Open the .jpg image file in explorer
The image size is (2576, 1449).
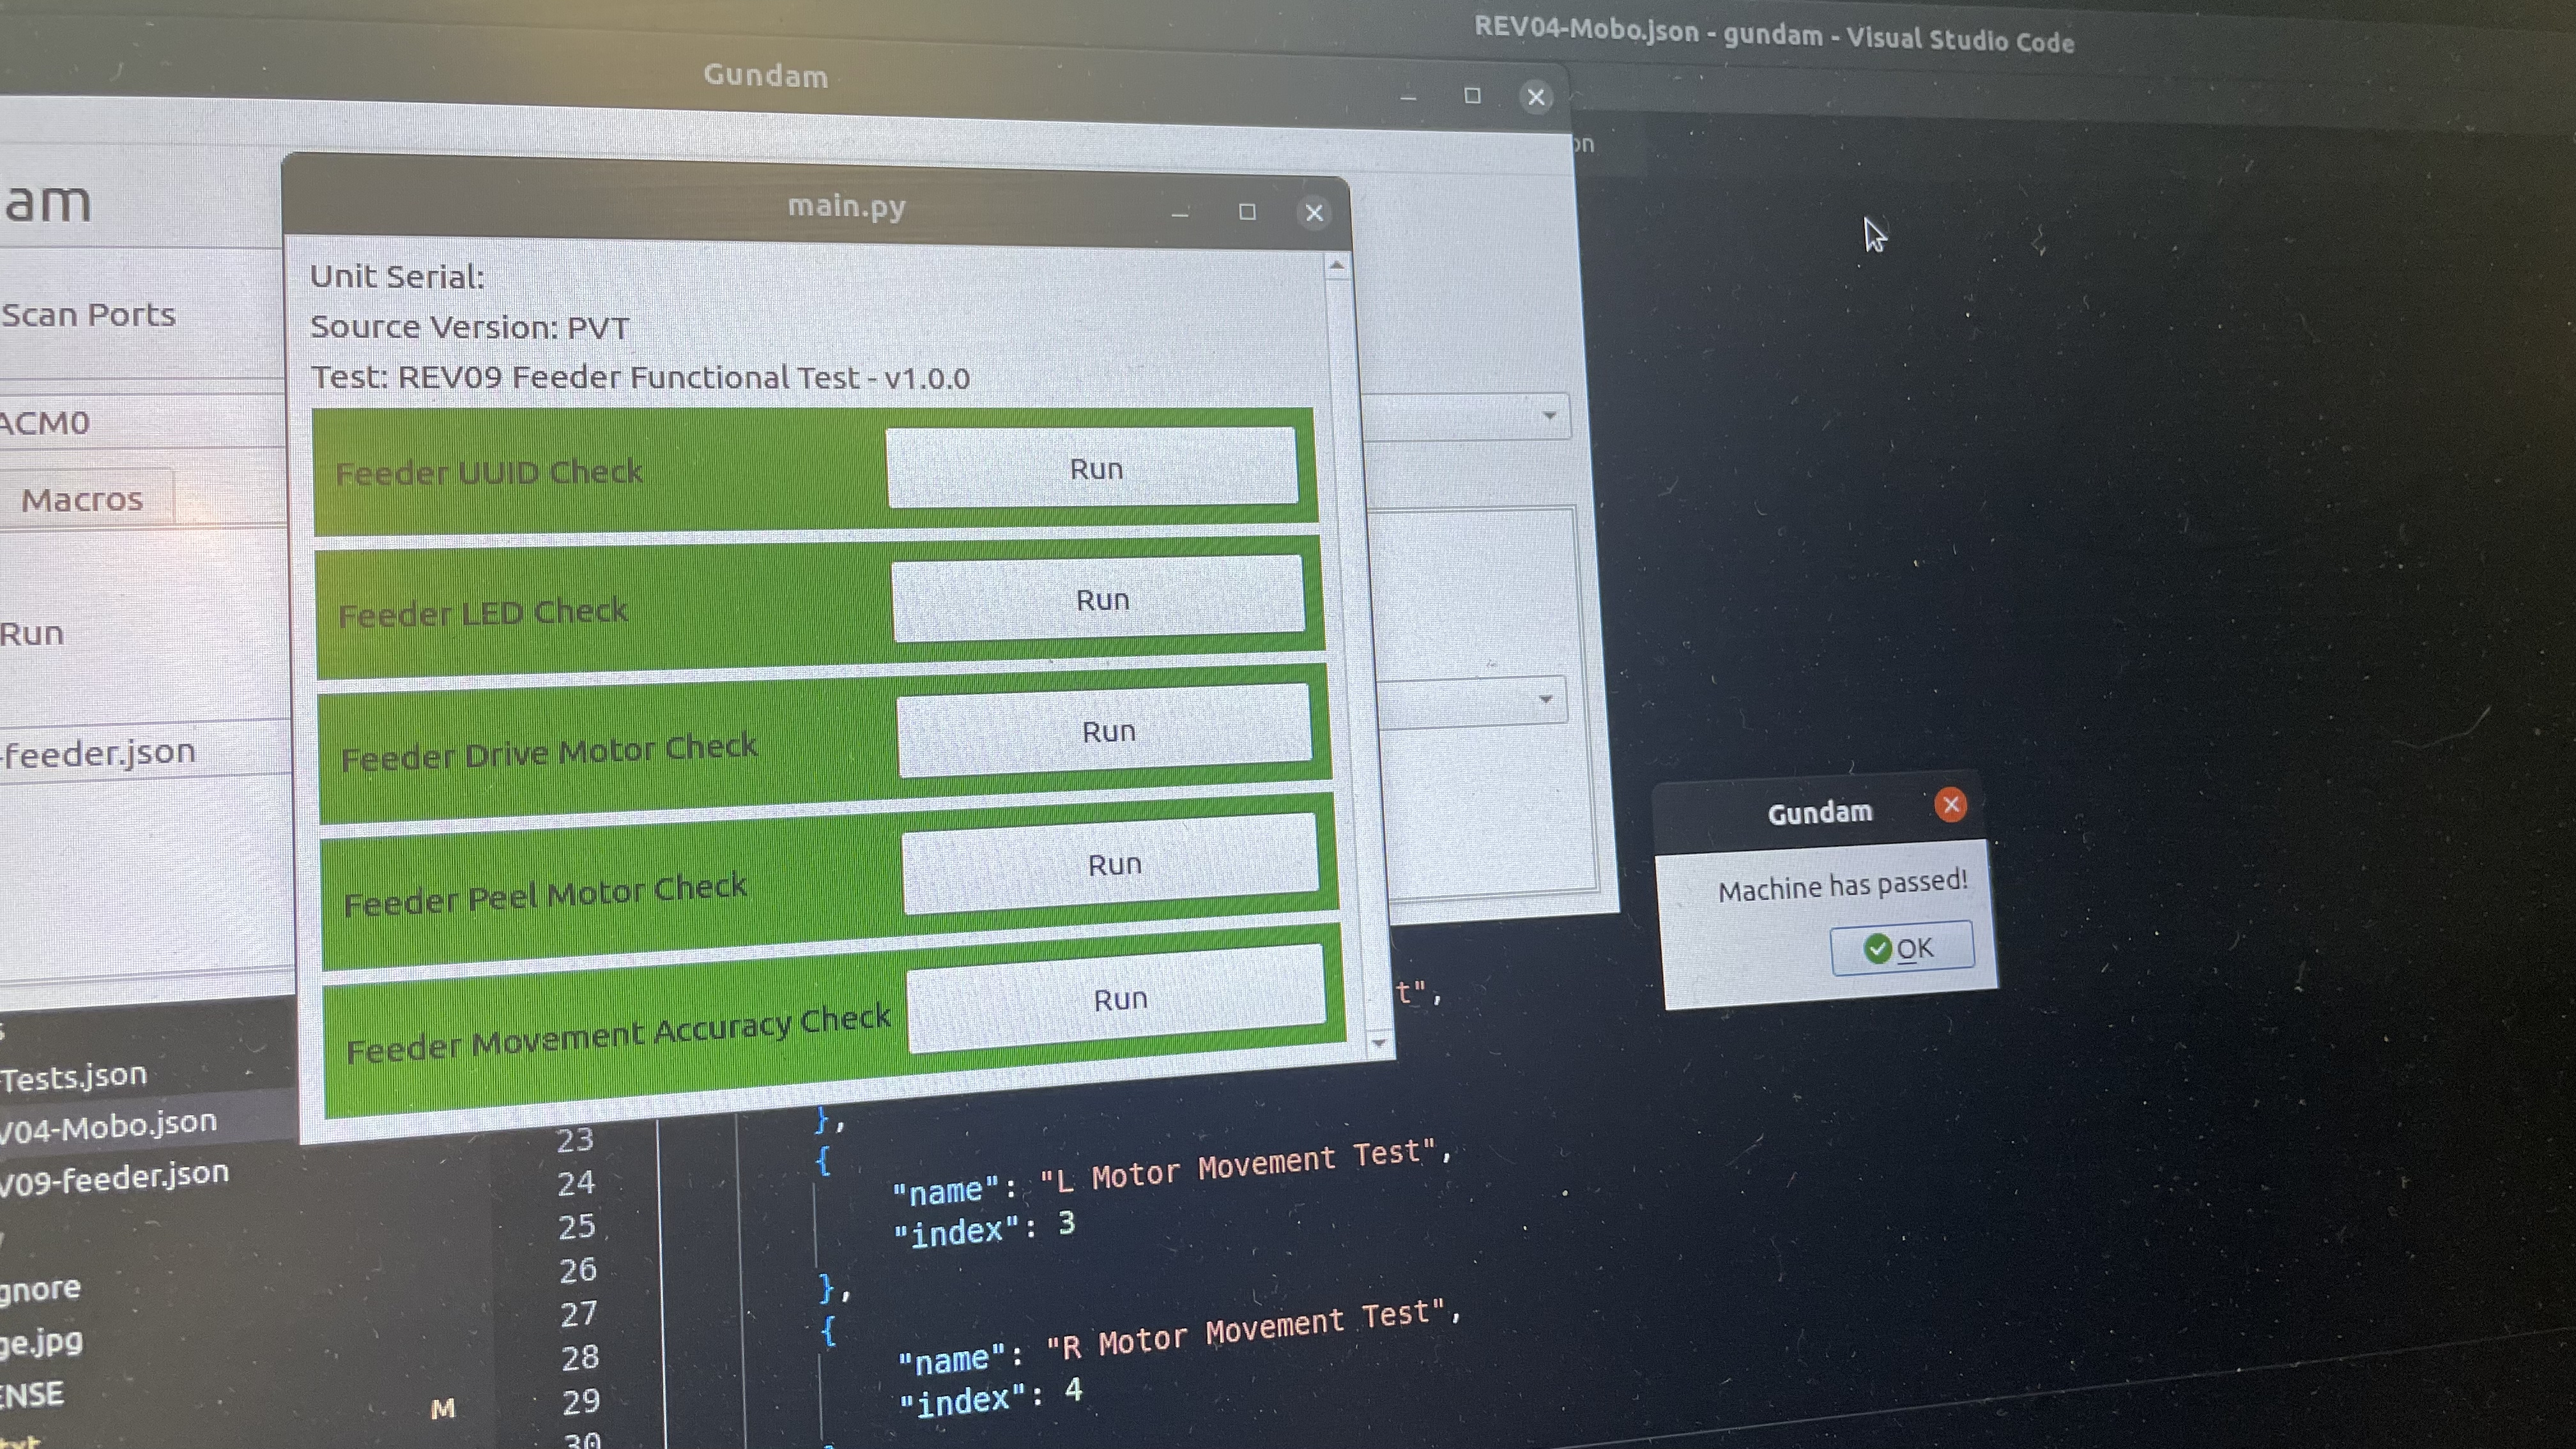click(x=41, y=1341)
